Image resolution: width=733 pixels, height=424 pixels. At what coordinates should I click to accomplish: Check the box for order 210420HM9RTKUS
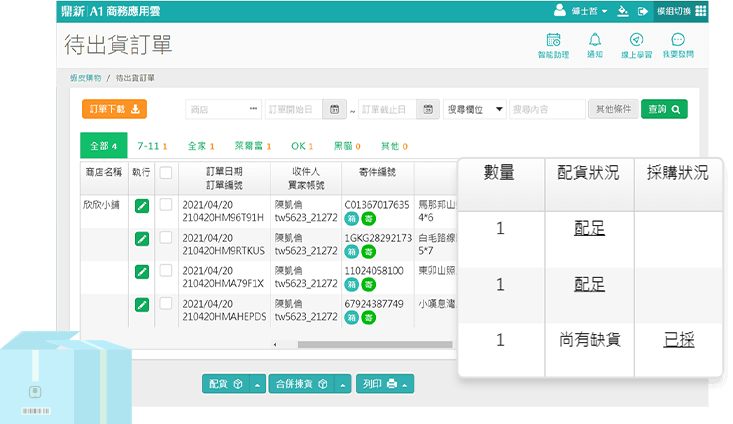(166, 238)
